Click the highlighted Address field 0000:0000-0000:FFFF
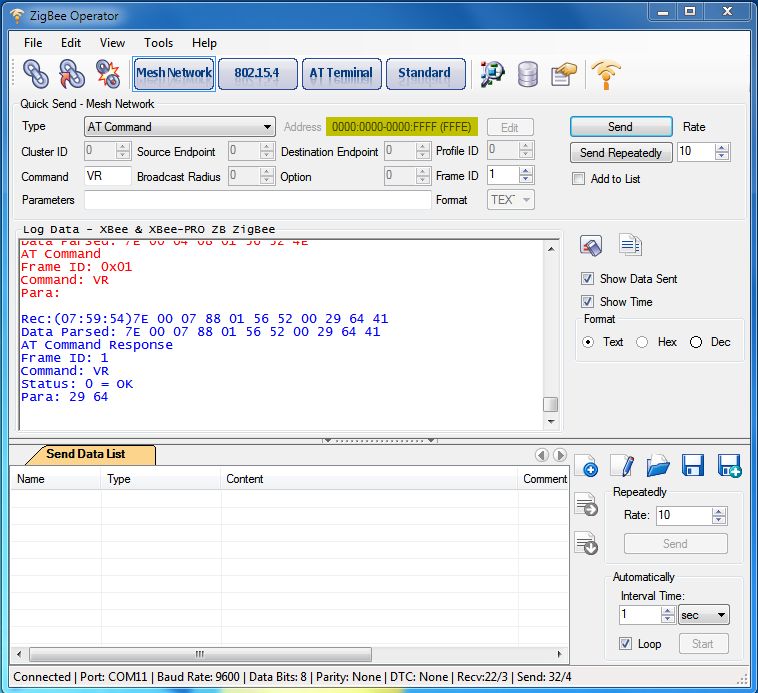758x693 pixels. (x=402, y=127)
